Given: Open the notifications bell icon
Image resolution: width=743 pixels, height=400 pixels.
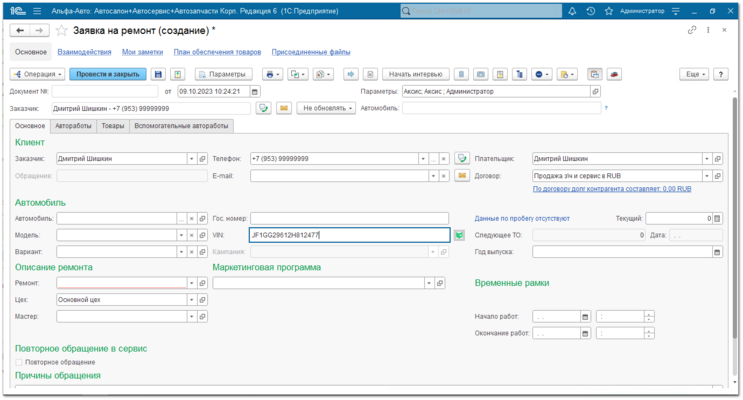Looking at the screenshot, I should pyautogui.click(x=572, y=11).
